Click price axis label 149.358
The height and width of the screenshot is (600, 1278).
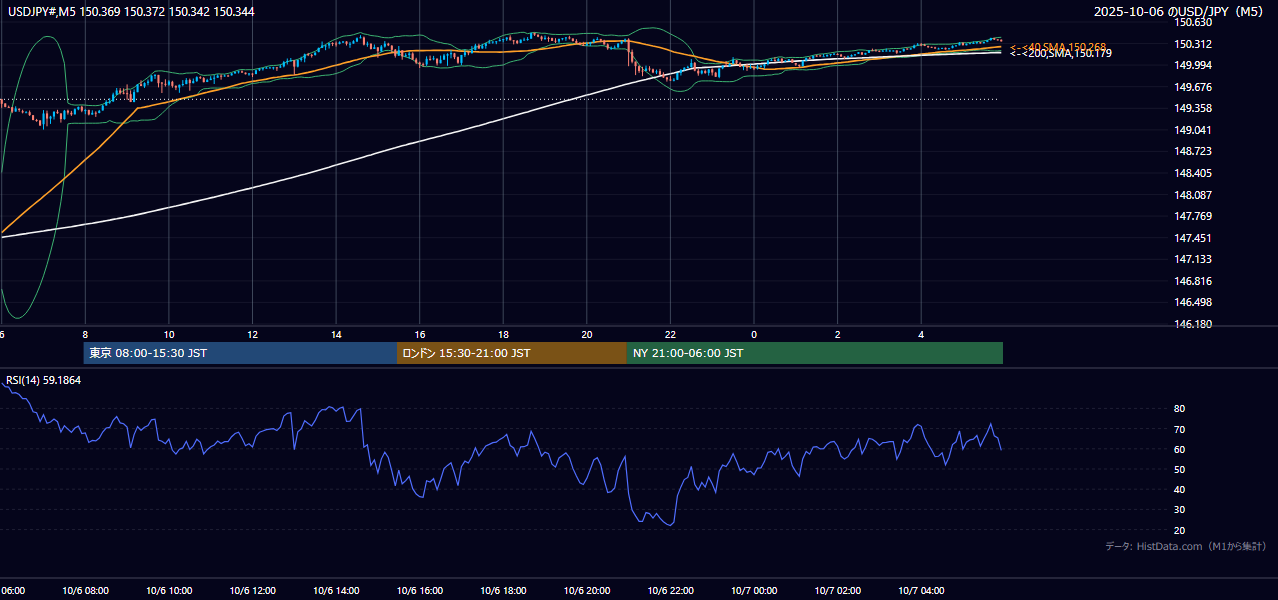pos(1193,108)
